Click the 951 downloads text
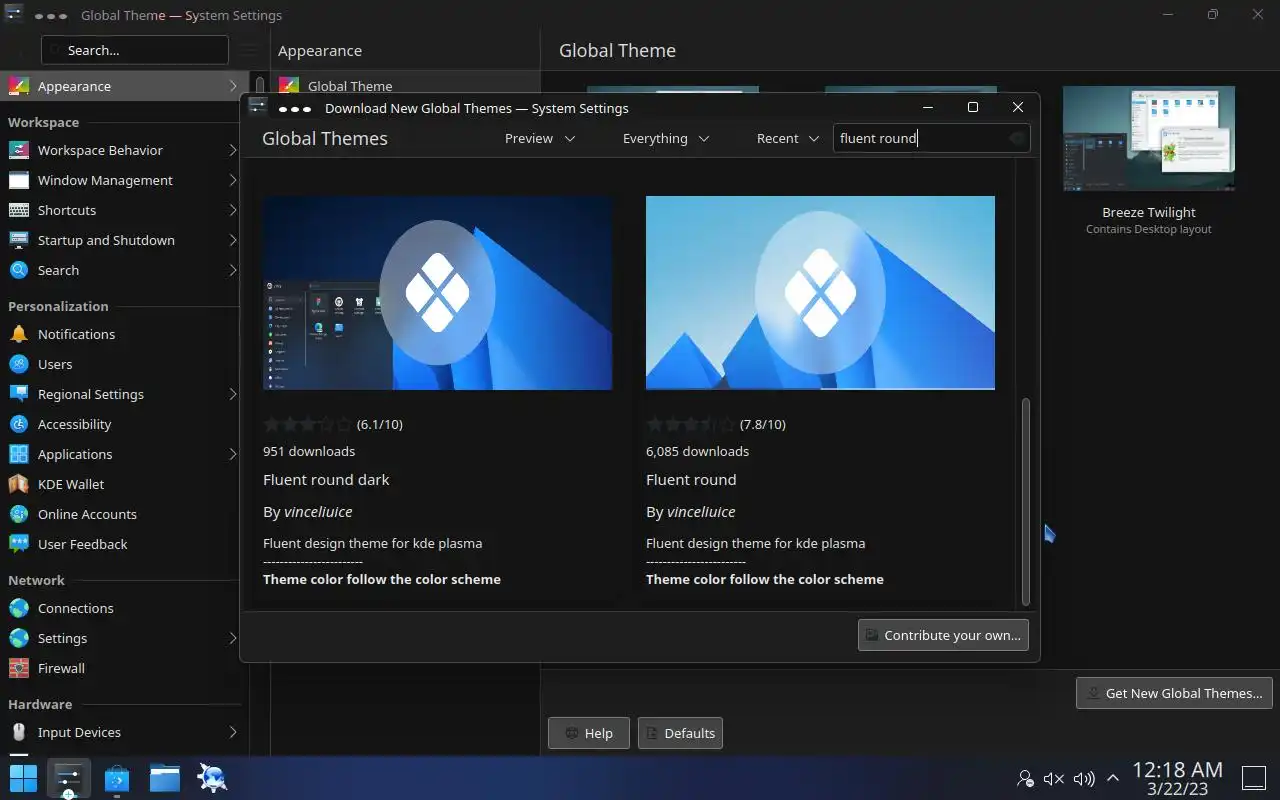The height and width of the screenshot is (800, 1280). click(309, 451)
